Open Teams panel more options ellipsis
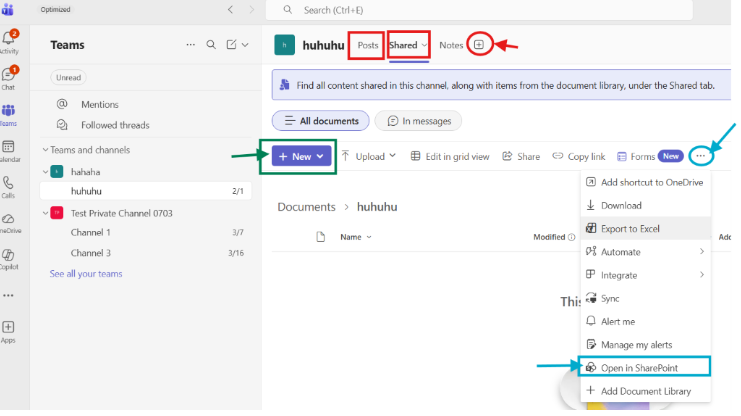Viewport: 741px width, 416px height. 190,45
